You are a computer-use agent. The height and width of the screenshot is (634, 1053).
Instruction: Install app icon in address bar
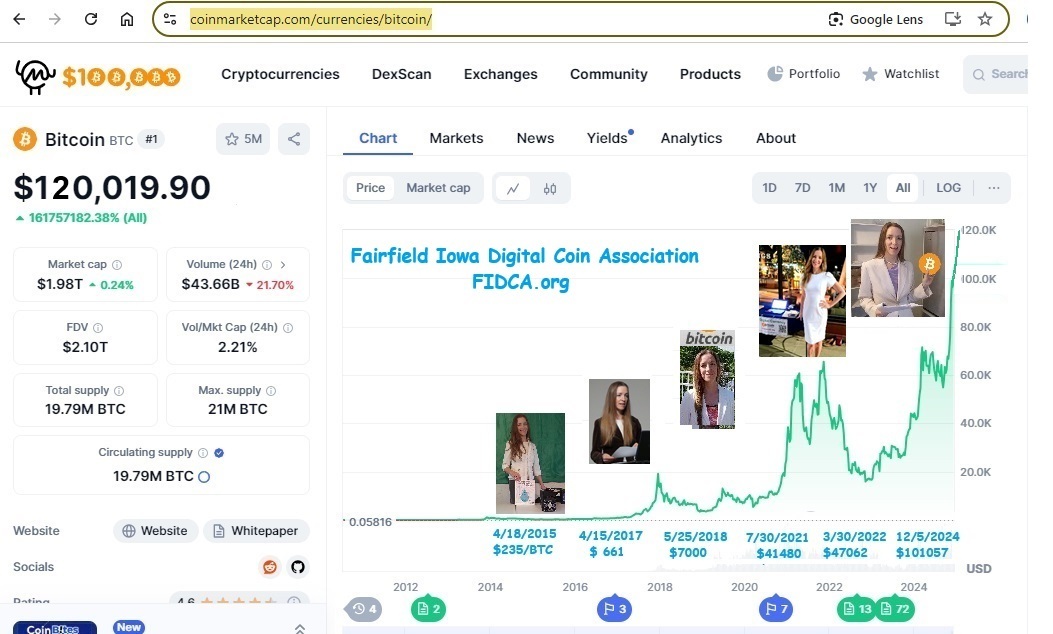[x=953, y=19]
